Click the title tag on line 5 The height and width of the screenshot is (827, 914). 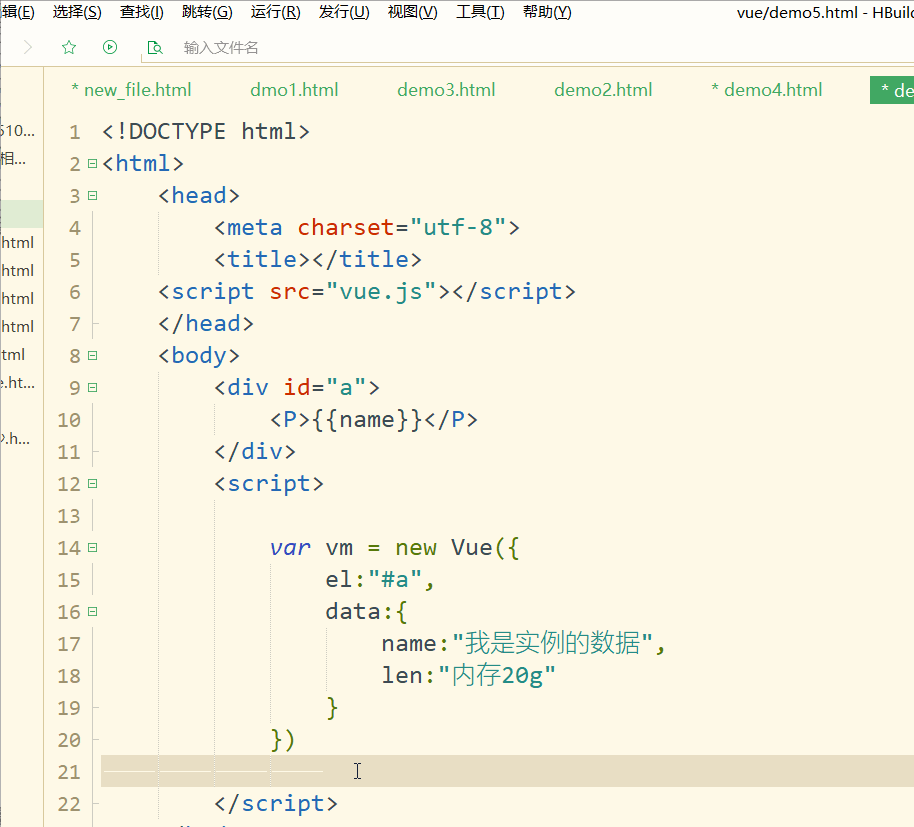[x=318, y=259]
